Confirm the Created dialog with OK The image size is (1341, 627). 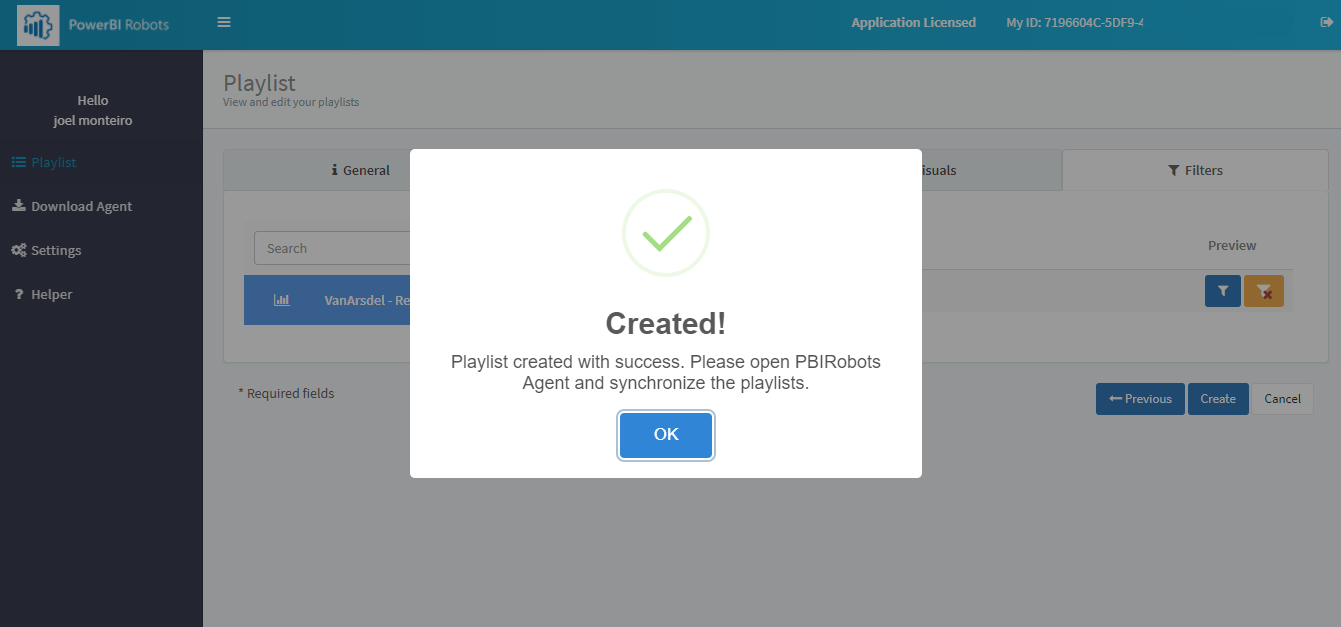(666, 435)
